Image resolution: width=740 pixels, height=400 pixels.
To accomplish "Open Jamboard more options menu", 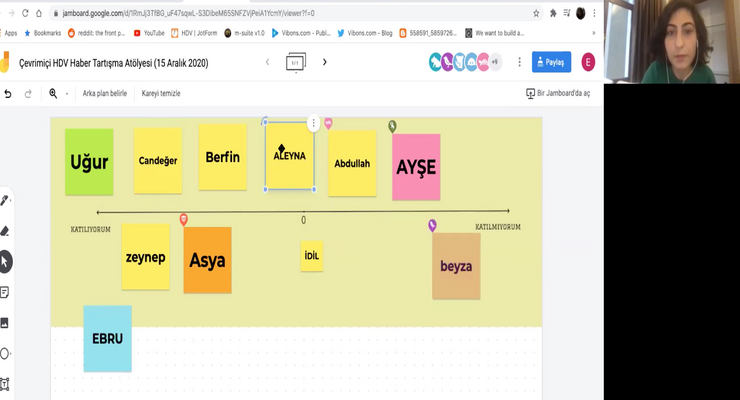I will (520, 62).
